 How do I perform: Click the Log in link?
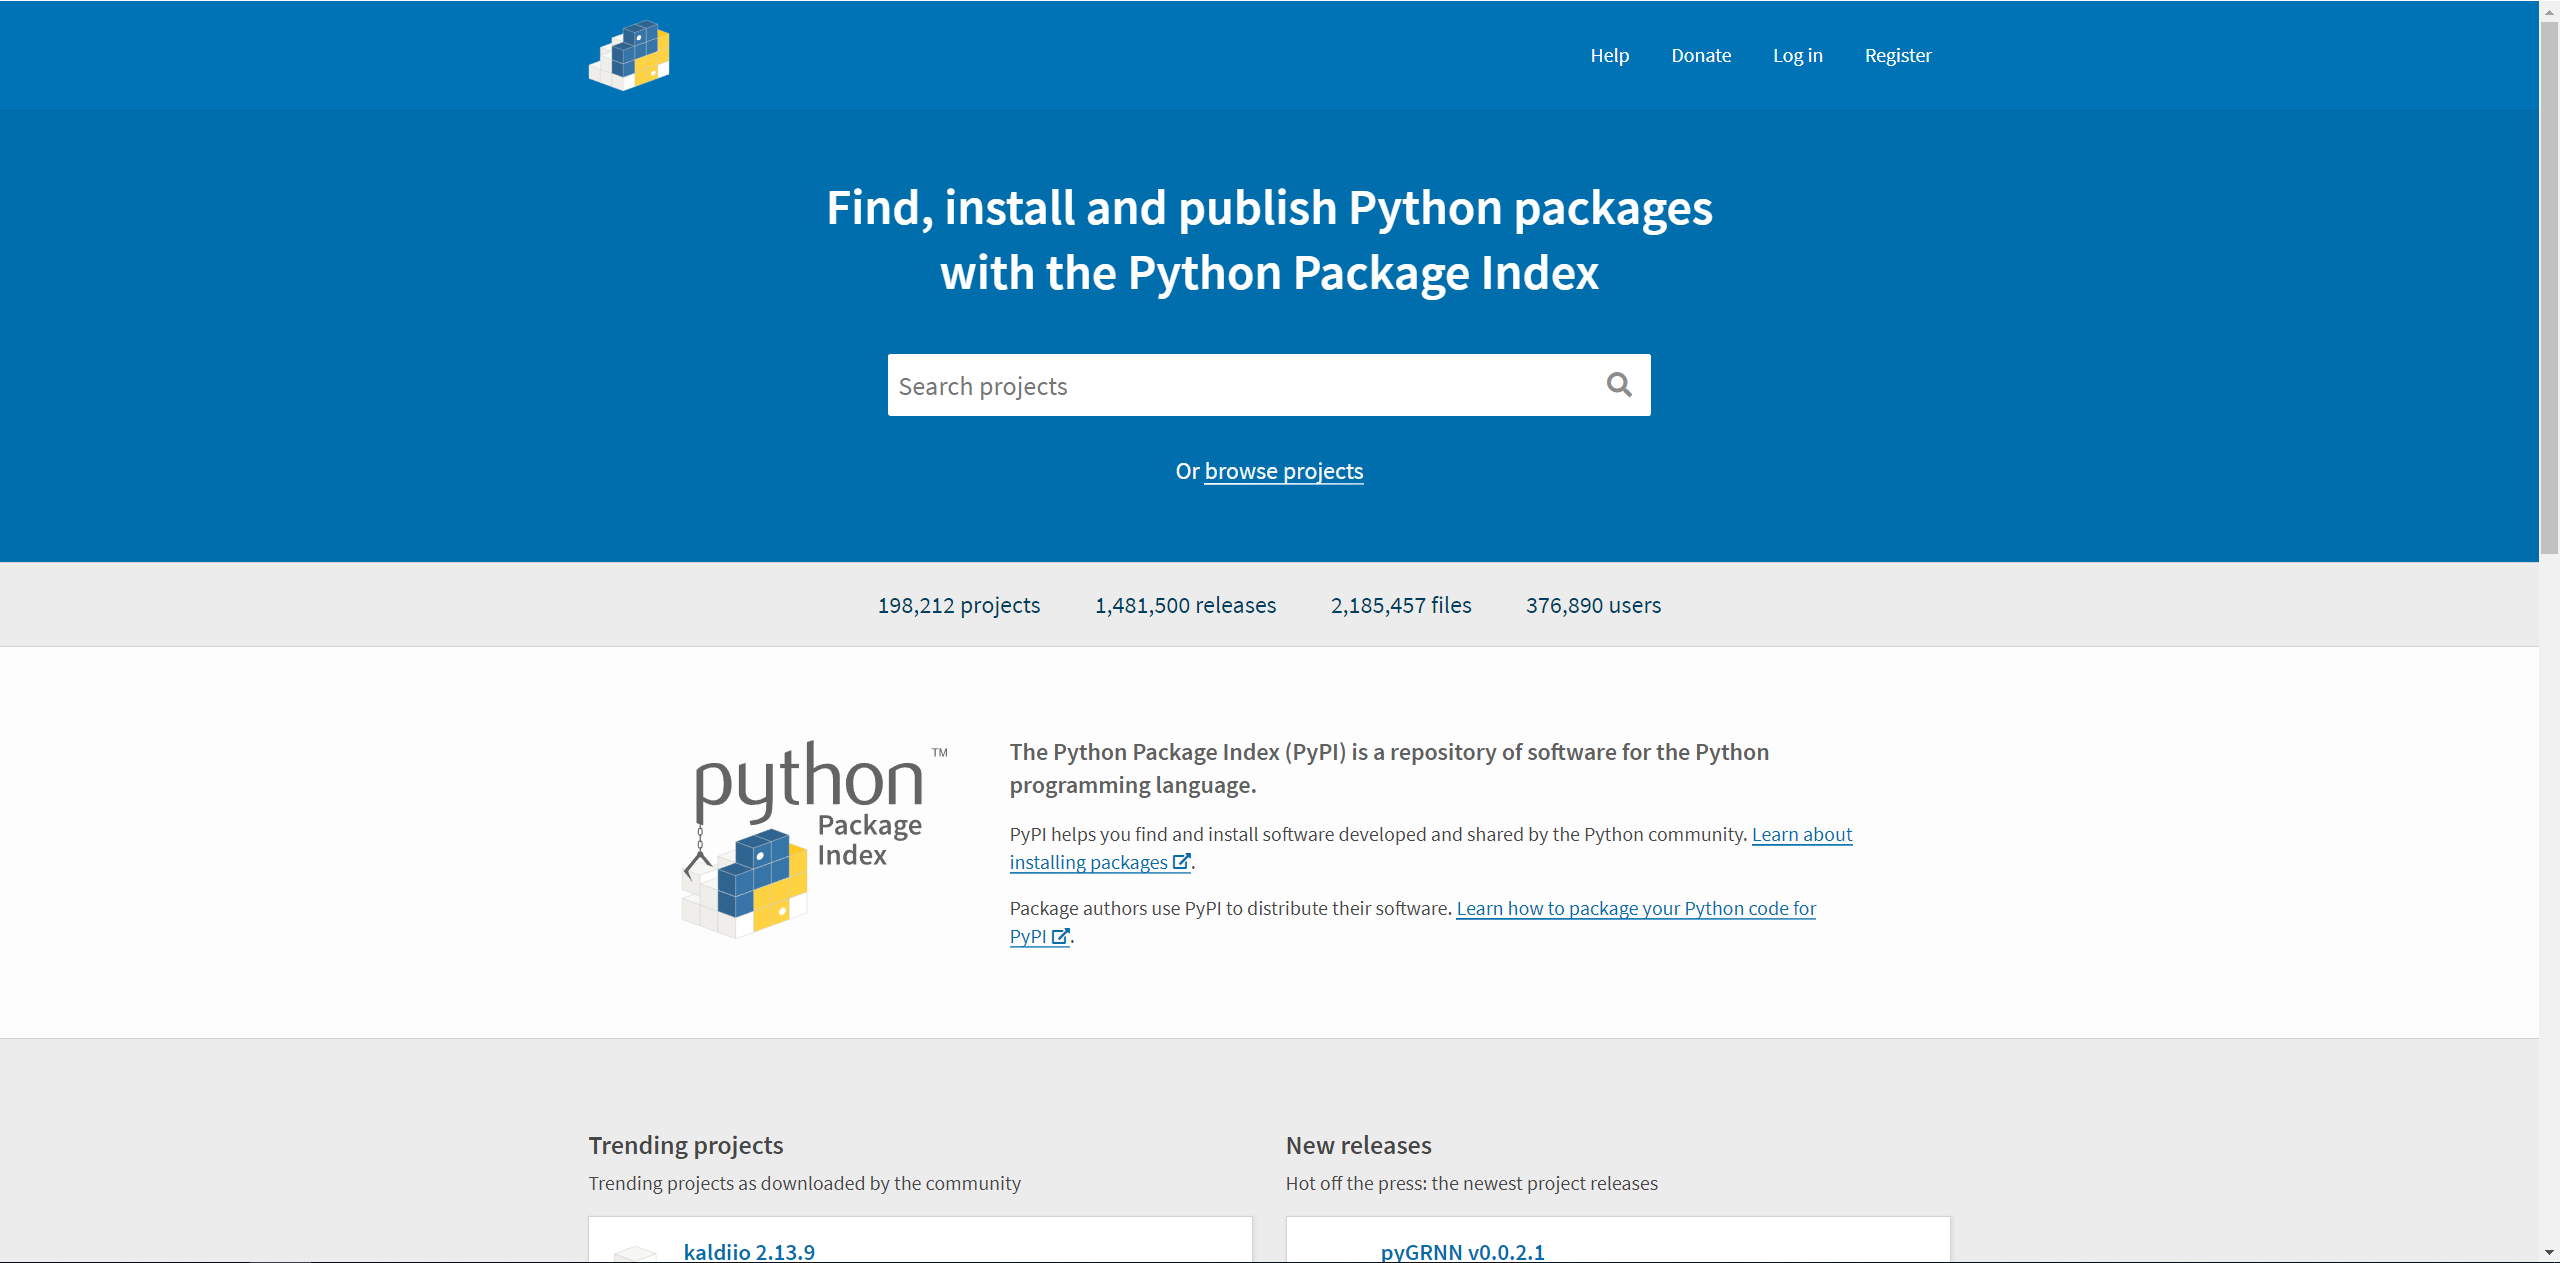pyautogui.click(x=1797, y=55)
